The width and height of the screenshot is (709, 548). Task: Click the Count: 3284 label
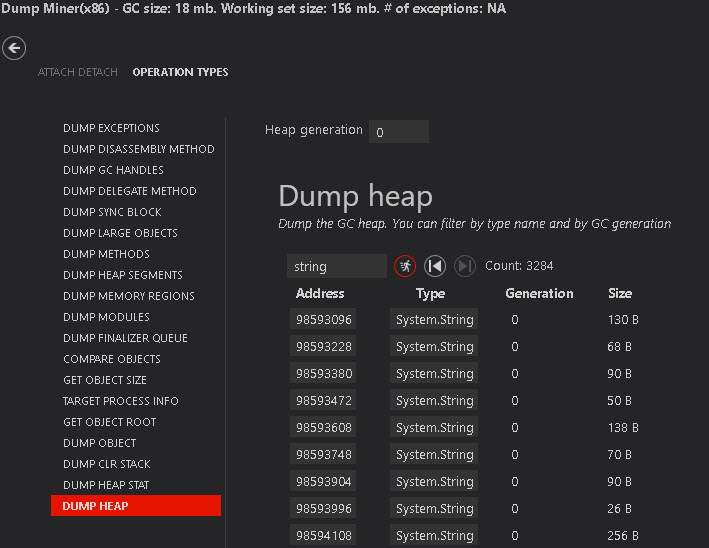pos(519,266)
